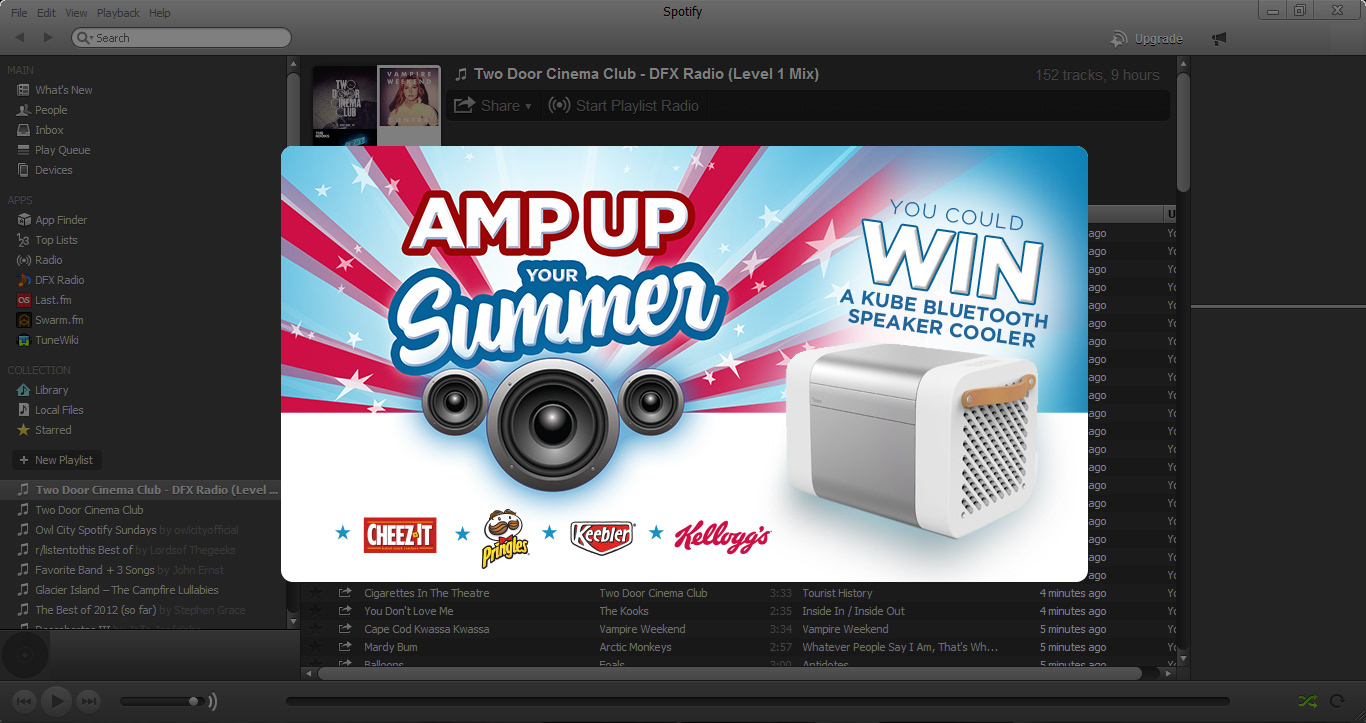Navigate back with the left arrow
Image resolution: width=1366 pixels, height=723 pixels.
[20, 38]
